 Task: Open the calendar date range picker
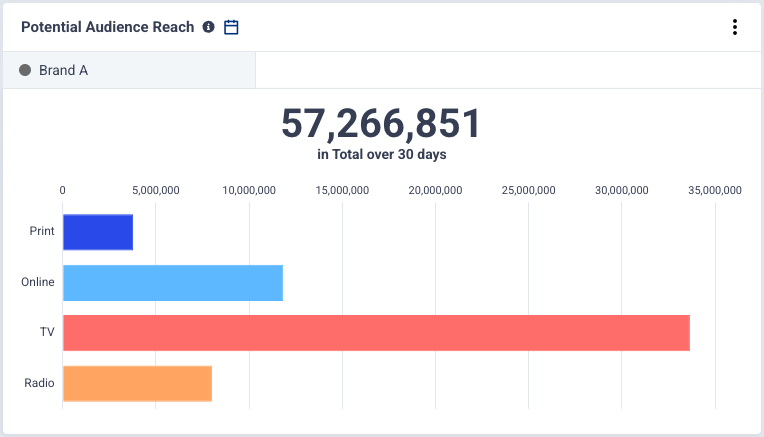point(231,27)
